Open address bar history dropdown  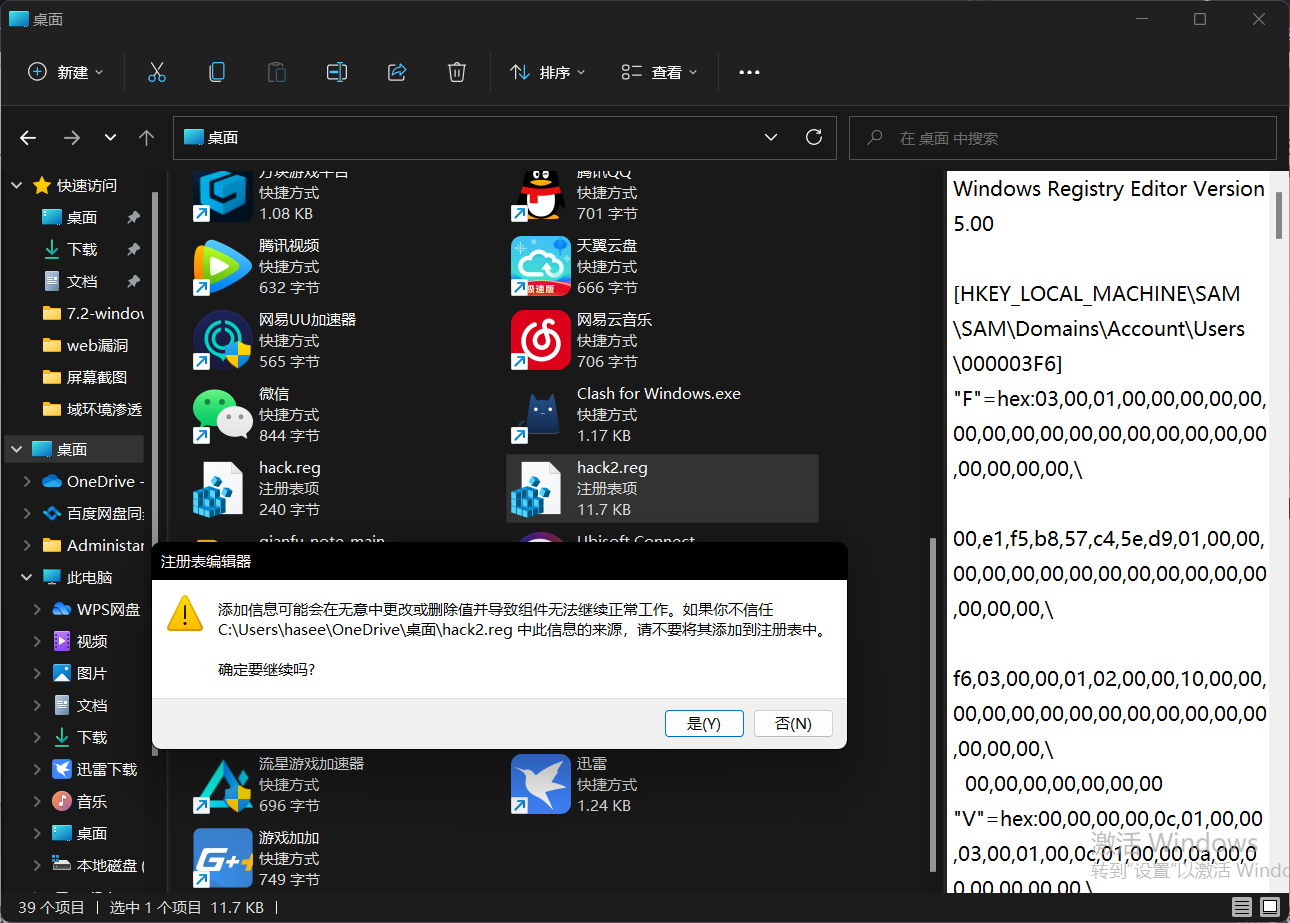pos(771,138)
